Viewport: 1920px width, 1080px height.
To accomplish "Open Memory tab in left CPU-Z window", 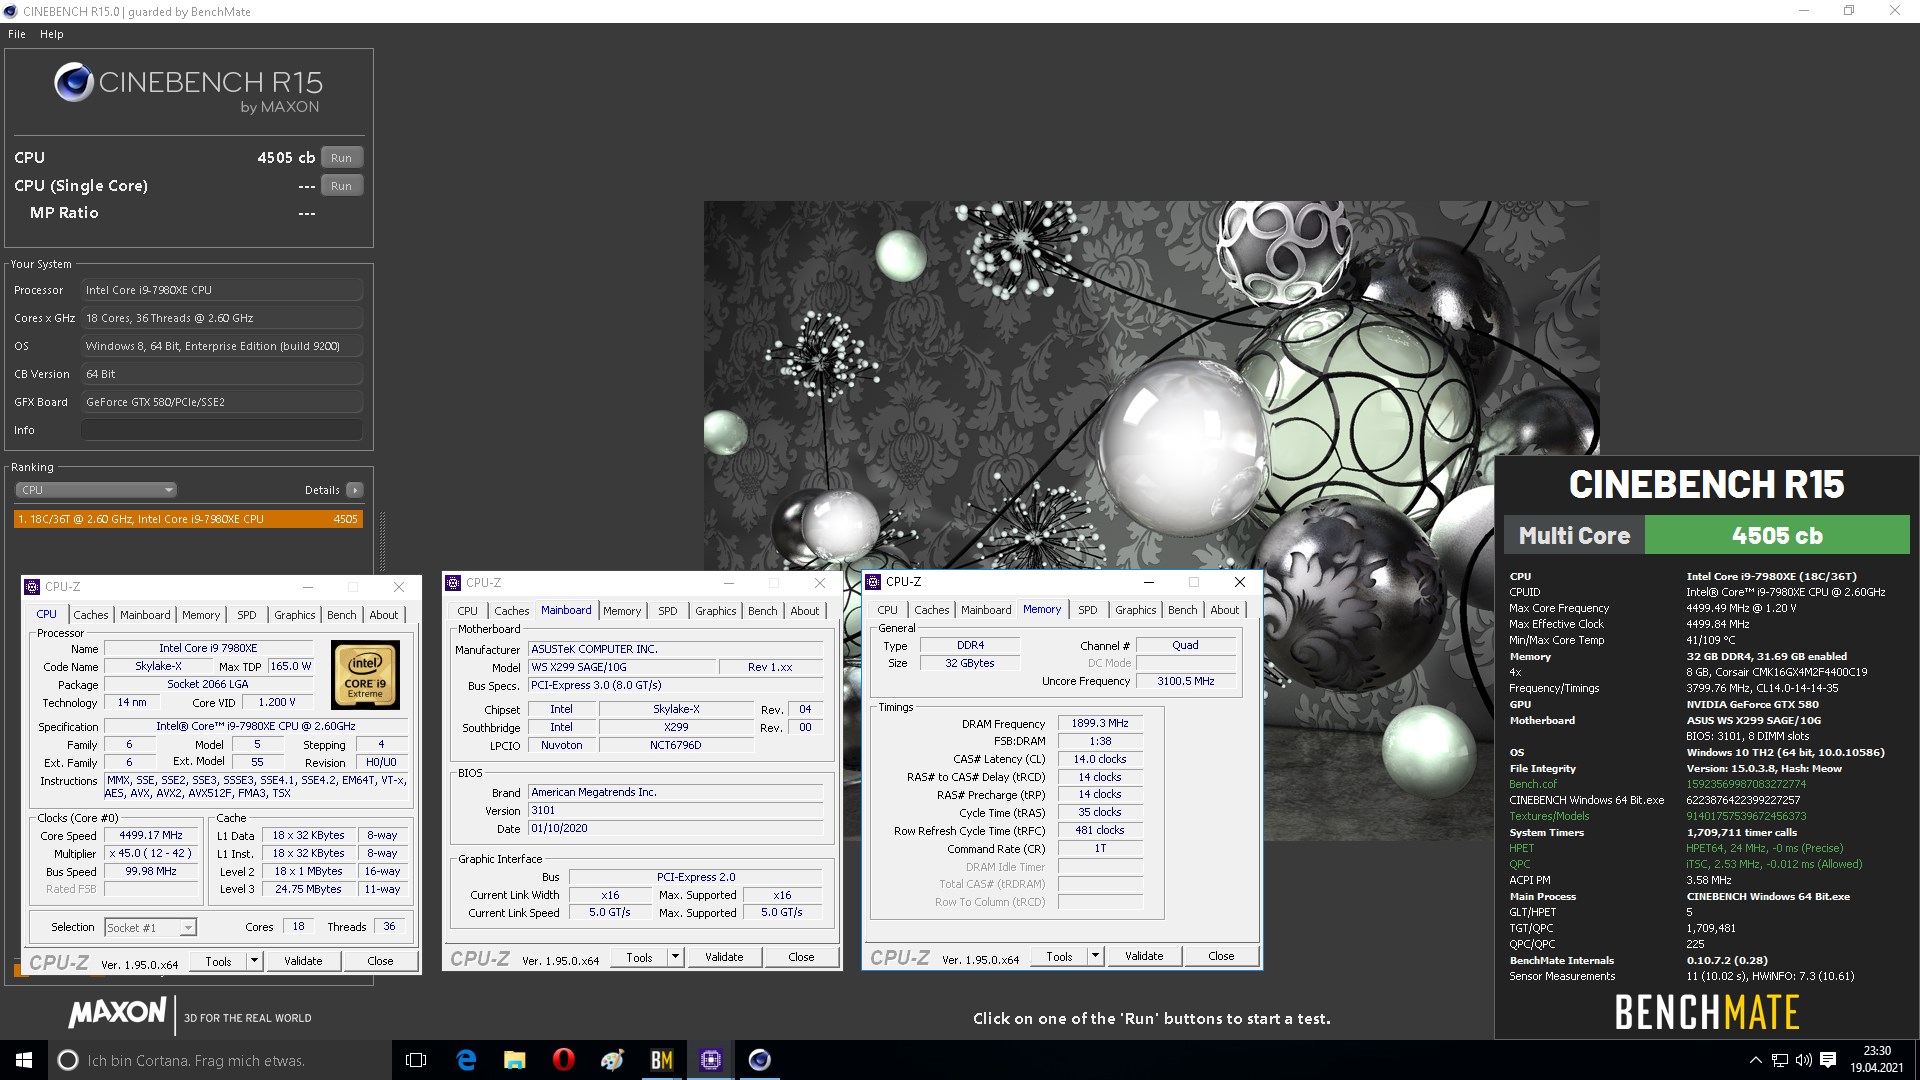I will click(x=201, y=615).
